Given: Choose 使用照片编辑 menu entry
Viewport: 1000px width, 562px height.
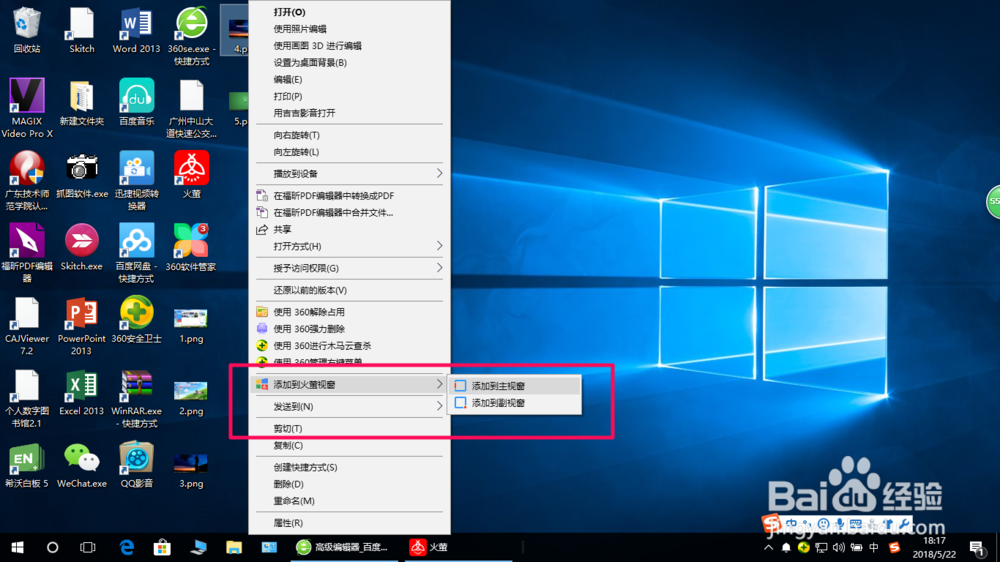Looking at the screenshot, I should click(x=349, y=29).
